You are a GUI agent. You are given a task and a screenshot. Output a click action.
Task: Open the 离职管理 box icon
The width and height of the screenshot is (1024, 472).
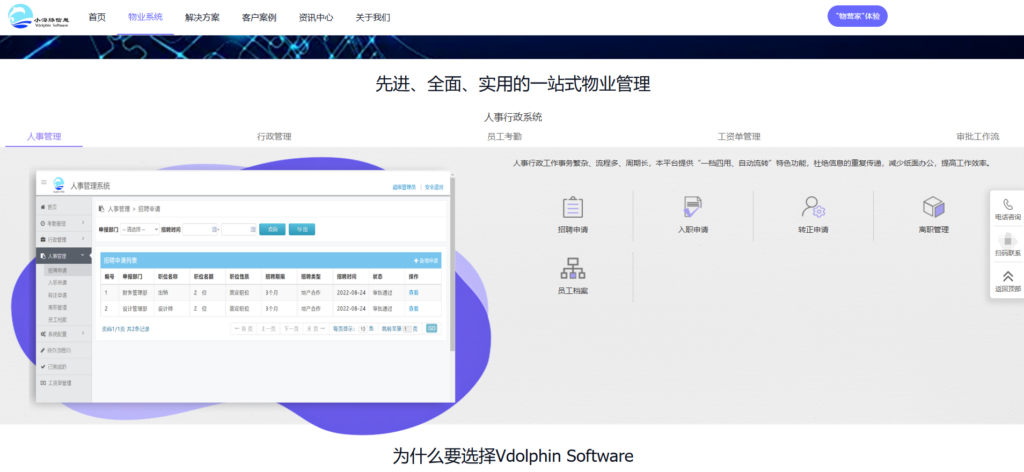point(933,207)
